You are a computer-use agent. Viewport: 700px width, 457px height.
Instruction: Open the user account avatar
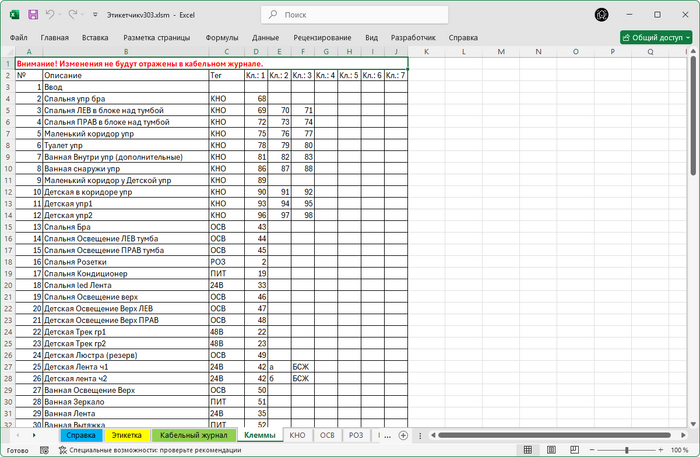(x=601, y=16)
